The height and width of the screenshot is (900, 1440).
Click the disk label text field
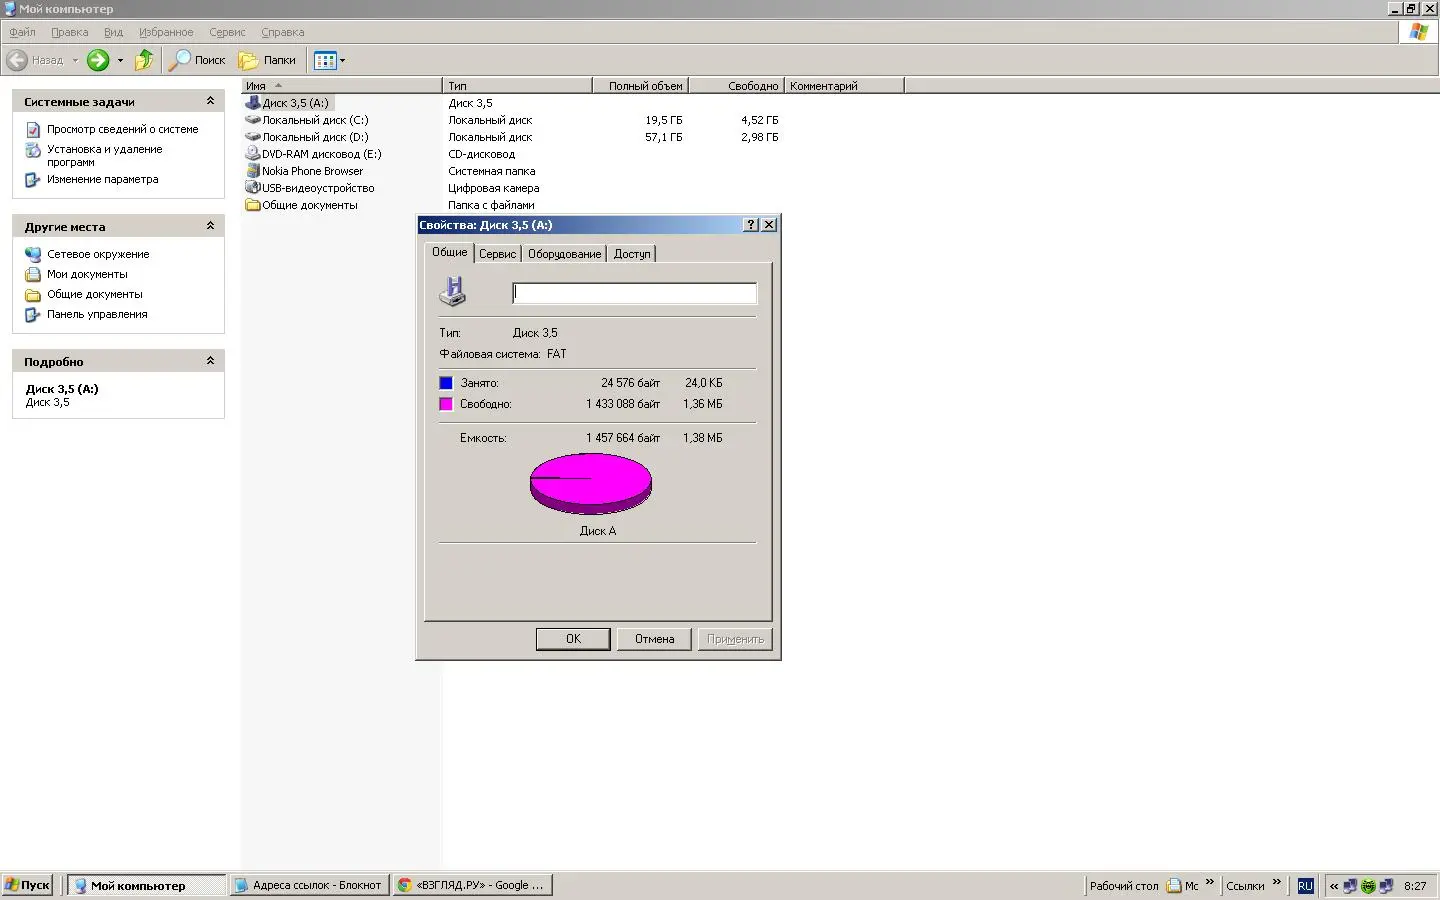tap(635, 293)
